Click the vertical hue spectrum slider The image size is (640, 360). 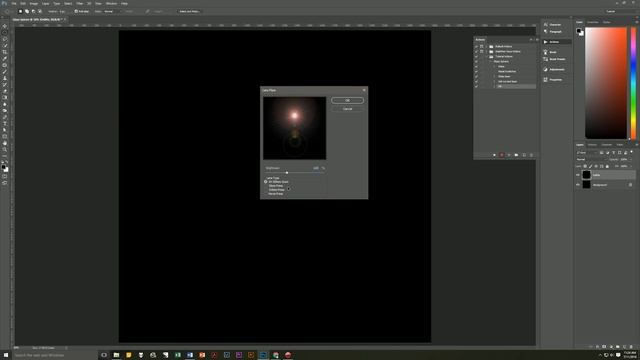tap(633, 83)
